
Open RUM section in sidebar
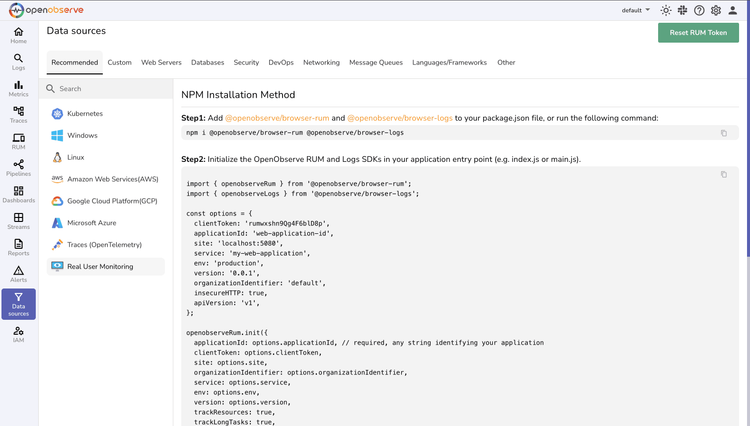[18, 142]
